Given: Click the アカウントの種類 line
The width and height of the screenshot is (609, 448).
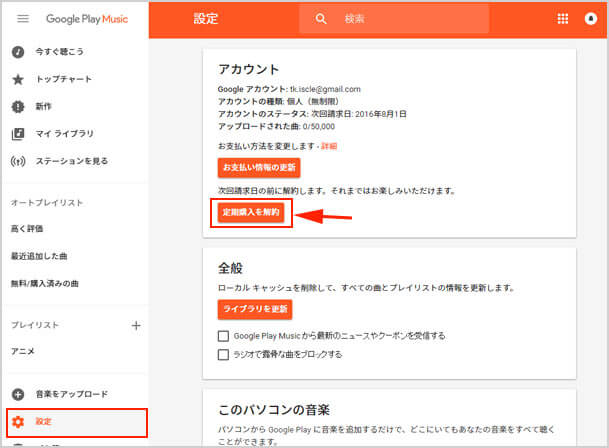Looking at the screenshot, I should click(x=278, y=102).
